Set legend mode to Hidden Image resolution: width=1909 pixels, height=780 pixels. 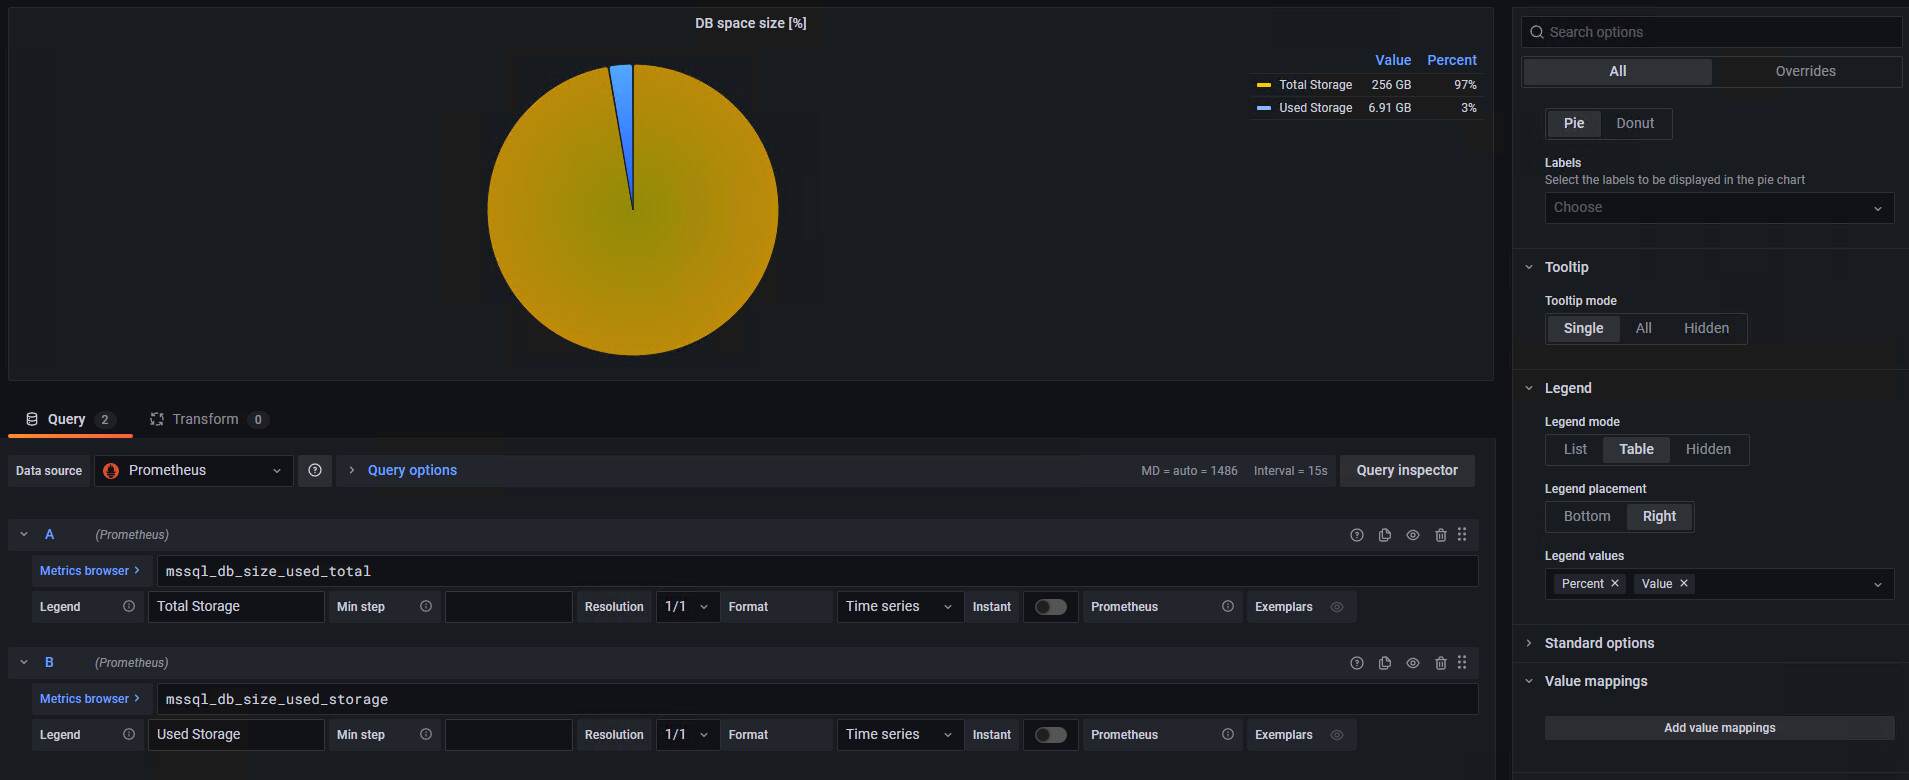click(x=1708, y=449)
